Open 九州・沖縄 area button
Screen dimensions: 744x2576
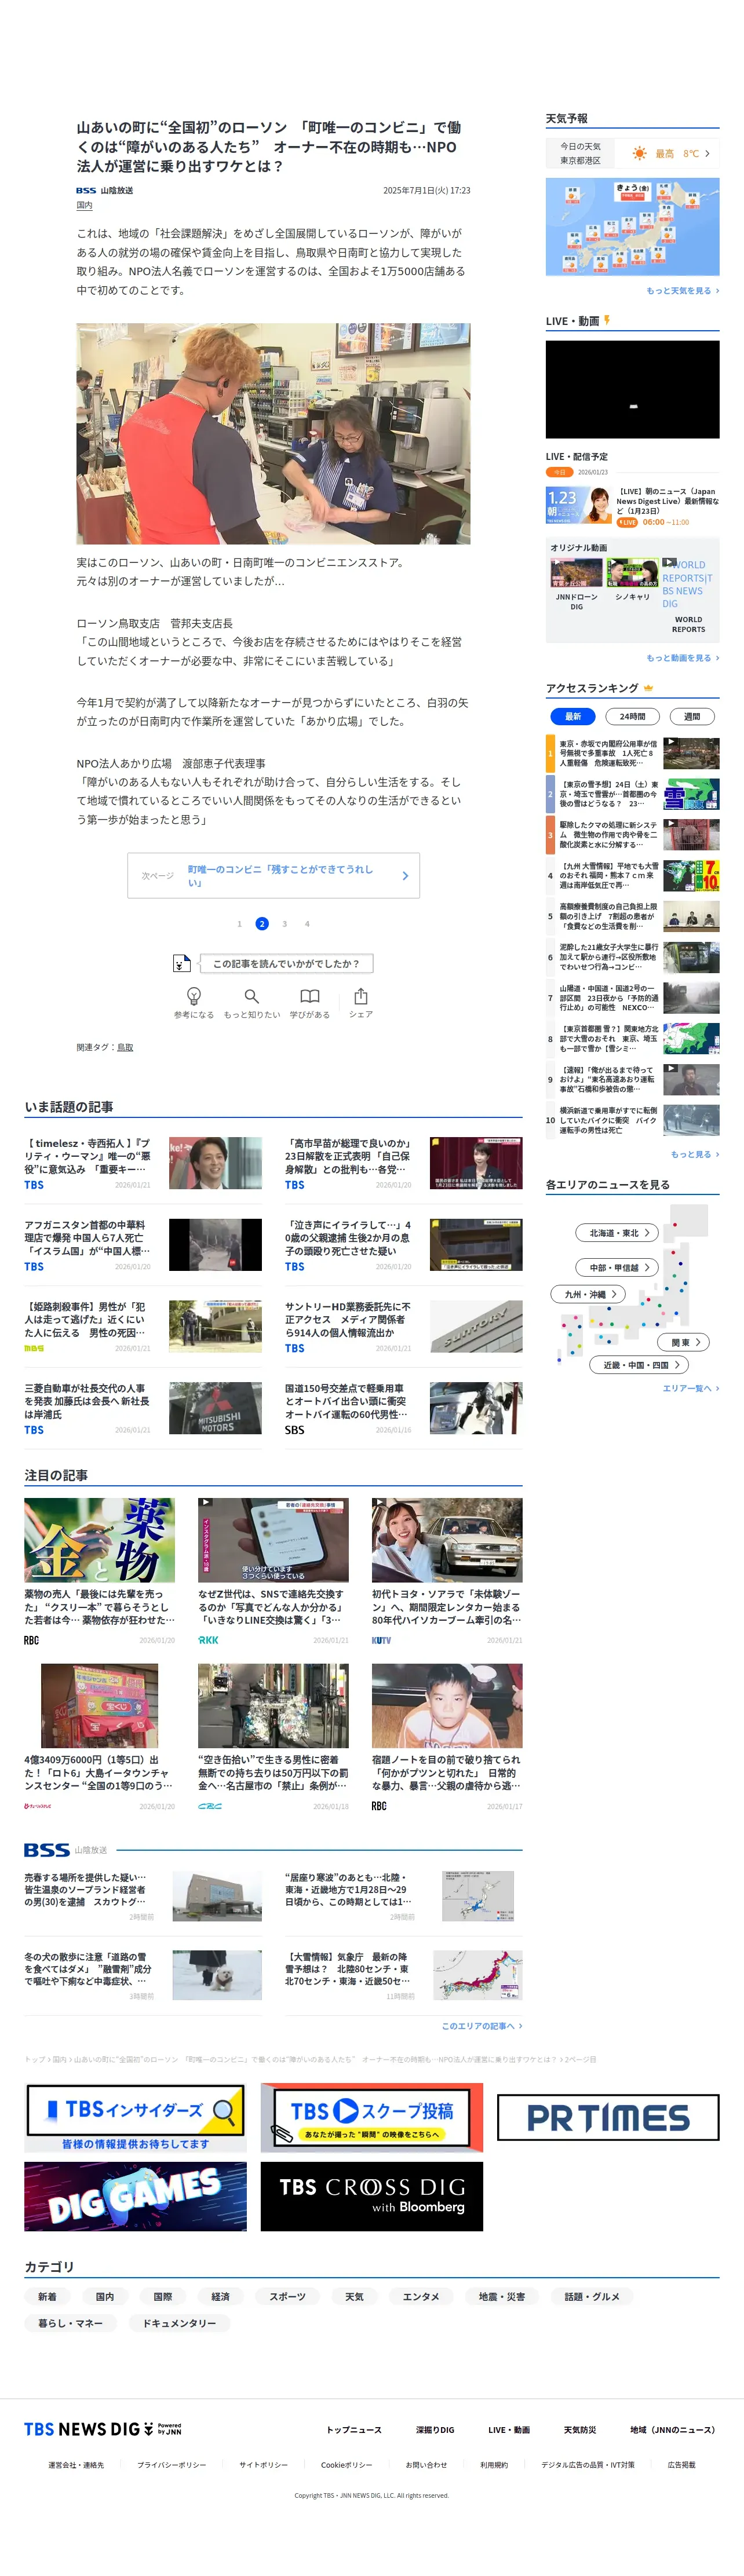coord(588,1294)
